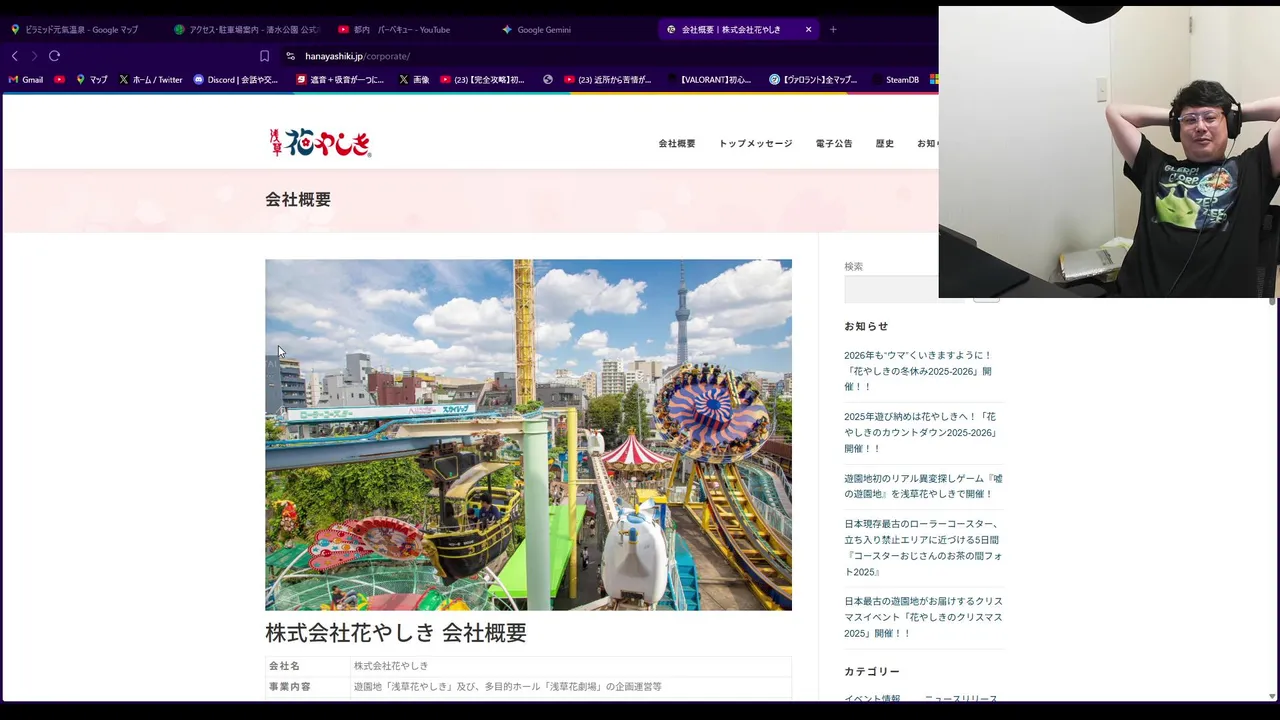Open 嘘の遊園地 リアル異変探しゲーム link
The image size is (1280, 720).
tap(923, 486)
